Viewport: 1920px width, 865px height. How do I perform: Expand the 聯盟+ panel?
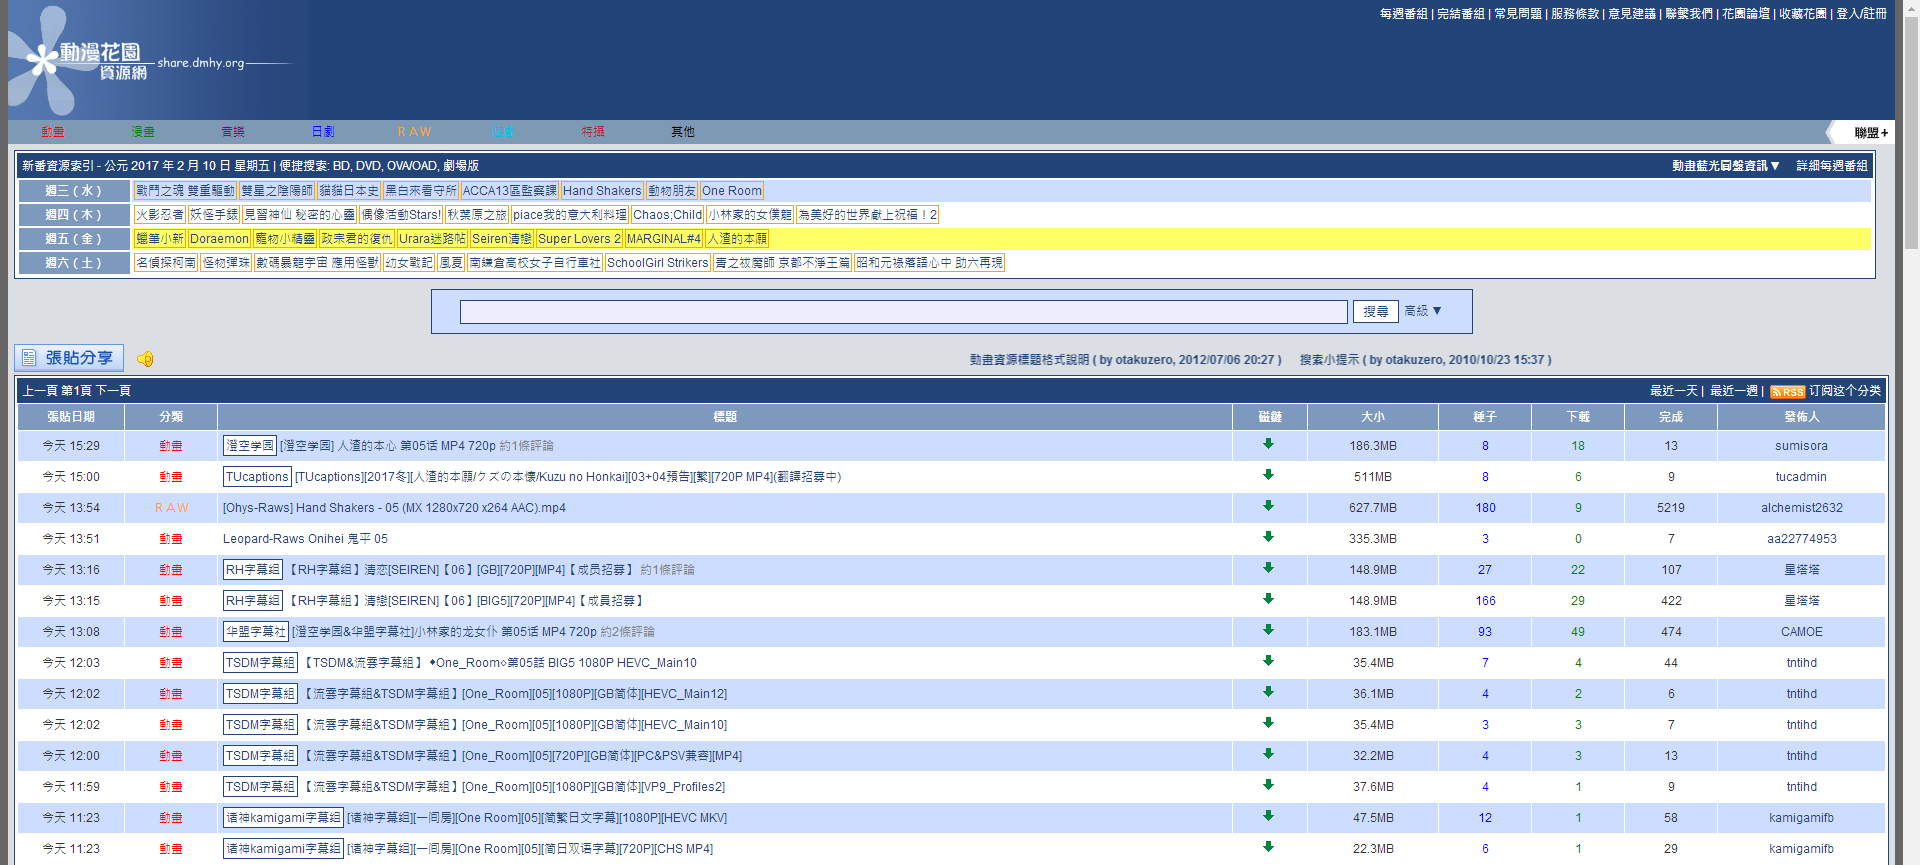tap(1871, 133)
